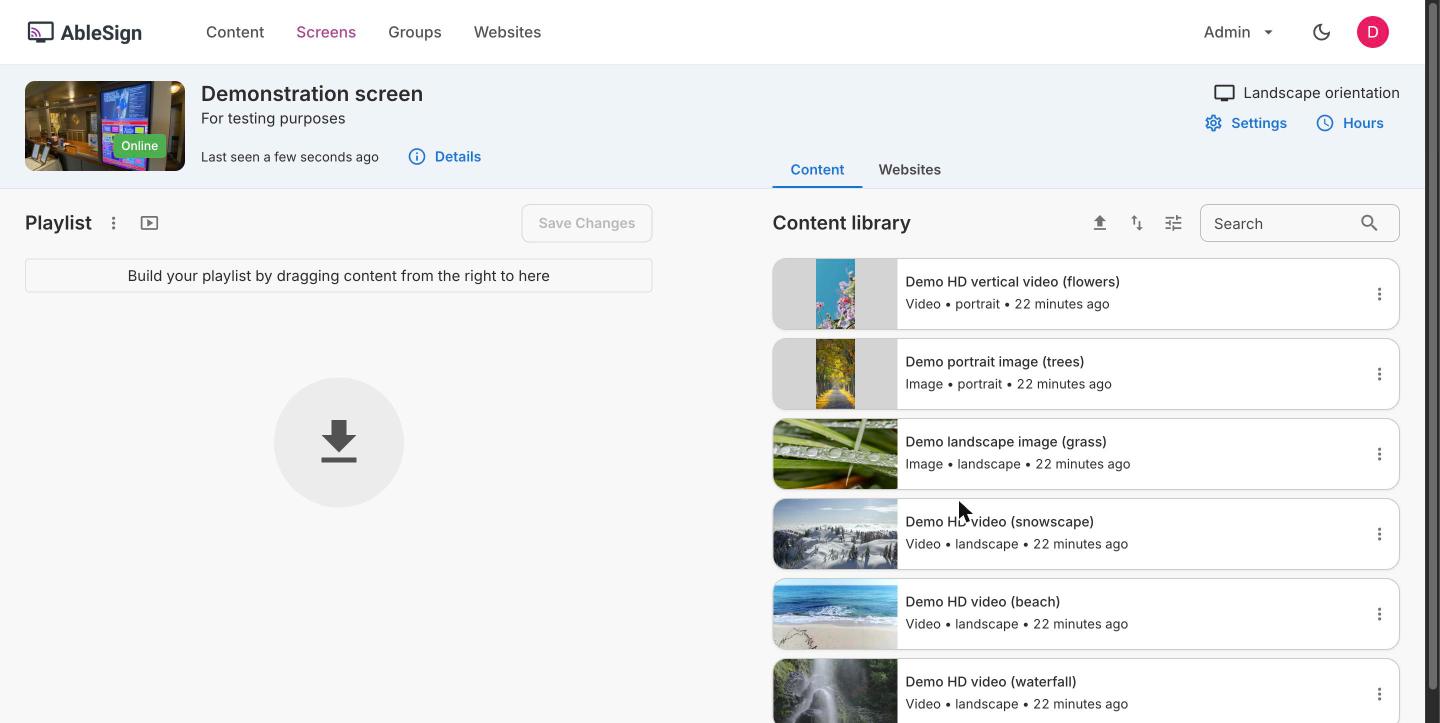Open screen Details
This screenshot has height=723, width=1440.
tap(445, 157)
